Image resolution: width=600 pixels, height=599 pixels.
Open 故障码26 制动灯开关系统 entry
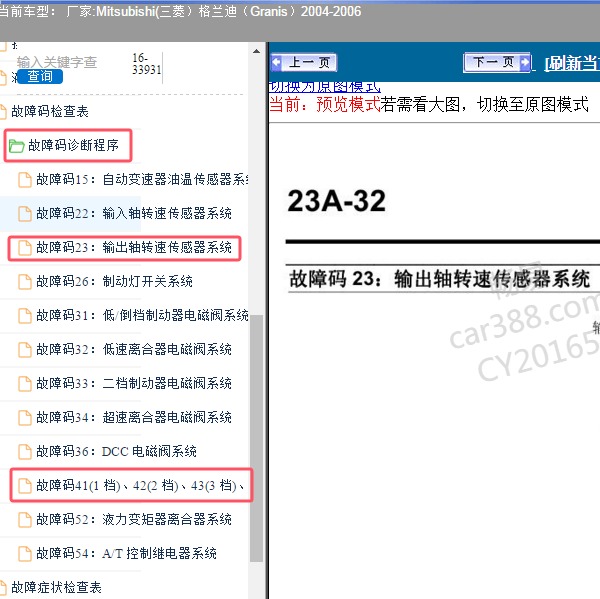point(114,281)
